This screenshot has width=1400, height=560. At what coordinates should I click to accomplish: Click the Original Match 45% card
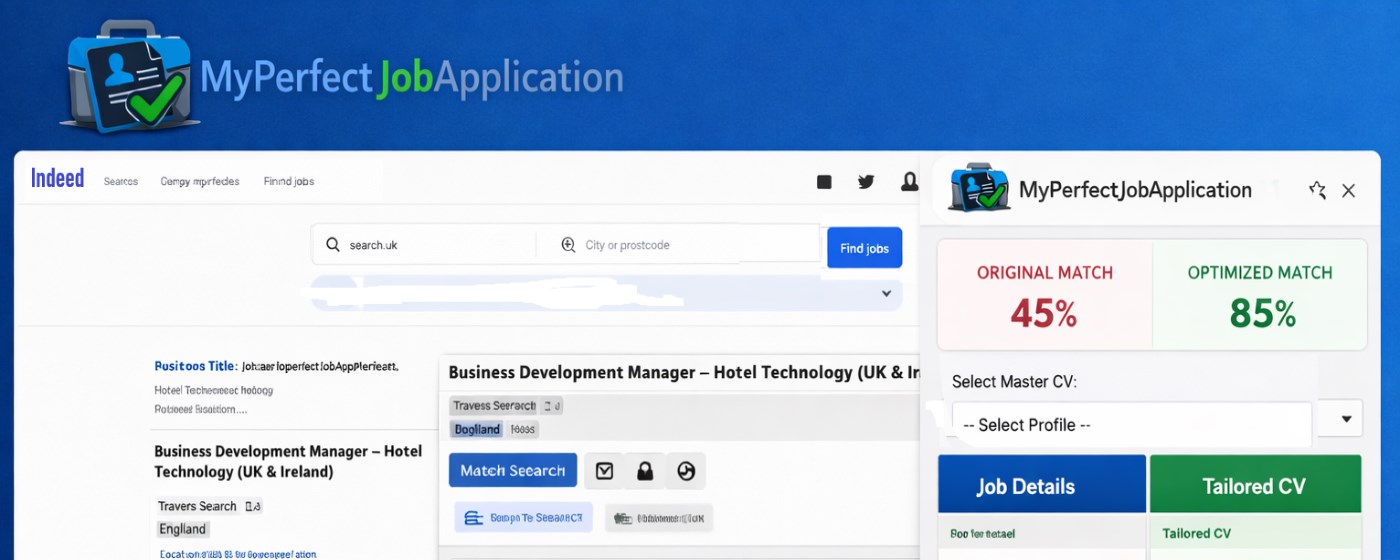click(1045, 295)
